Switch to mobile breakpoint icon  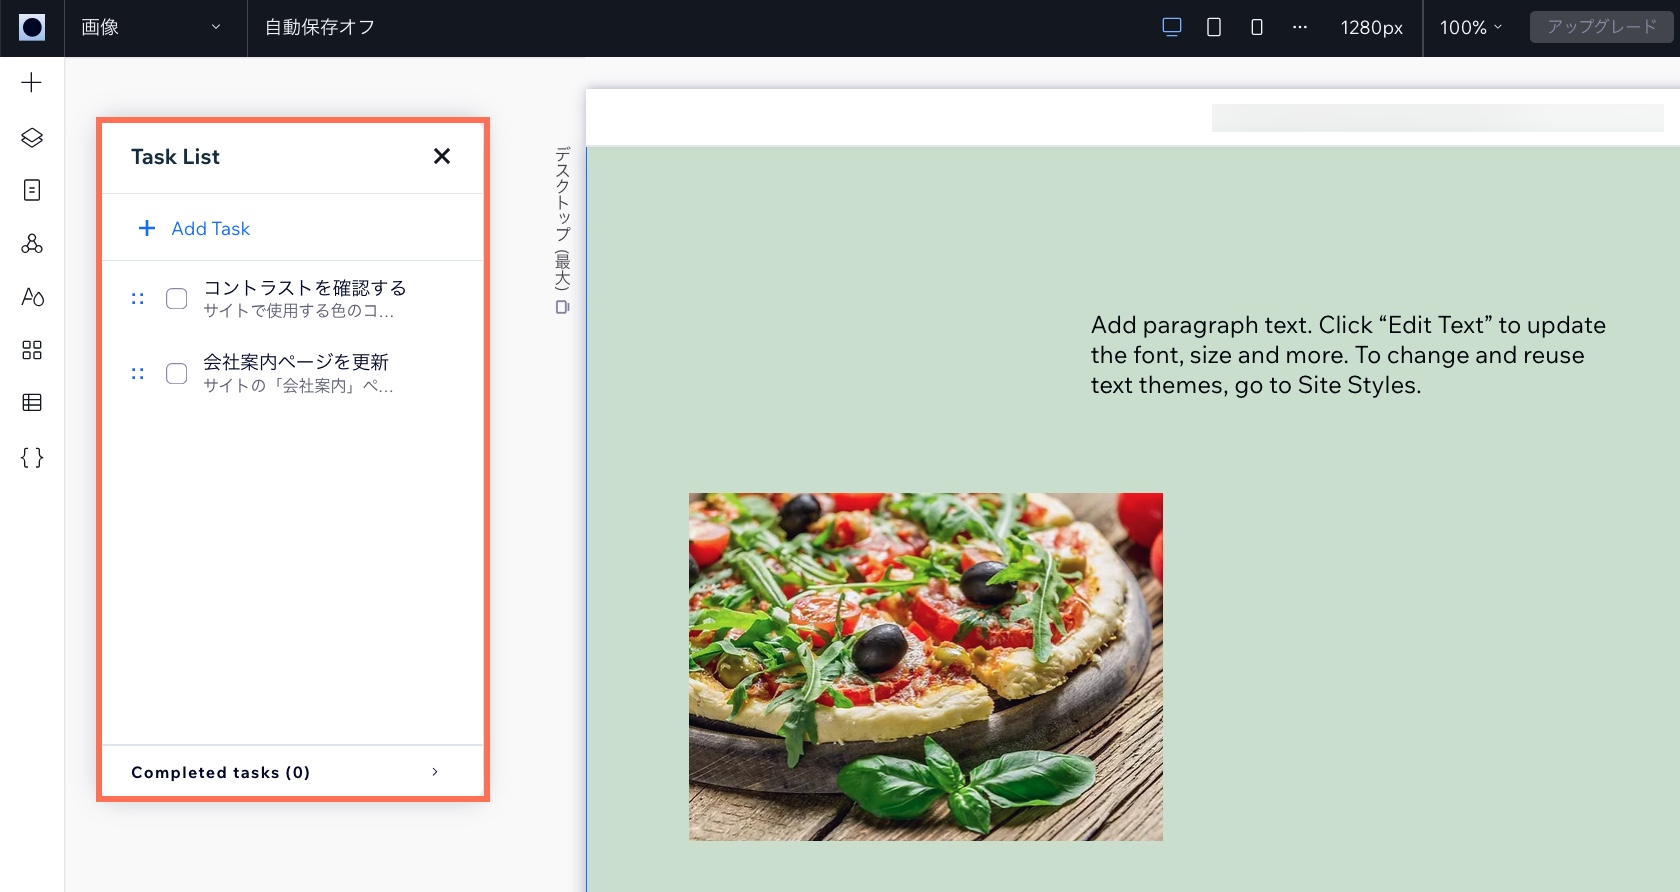(1257, 27)
